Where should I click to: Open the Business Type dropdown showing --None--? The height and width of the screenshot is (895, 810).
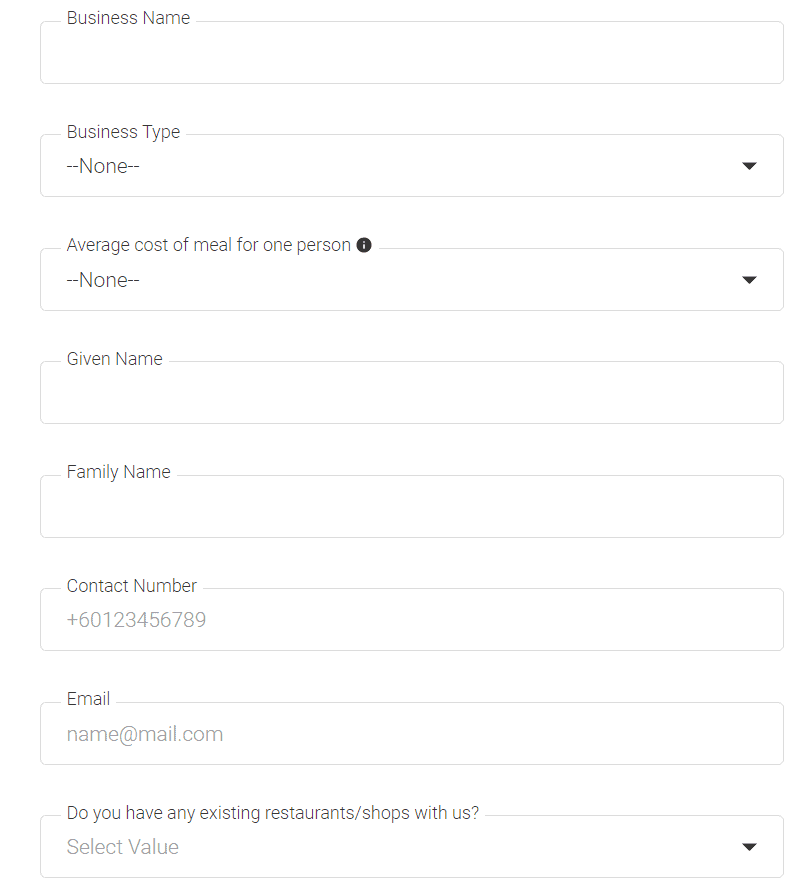(412, 166)
